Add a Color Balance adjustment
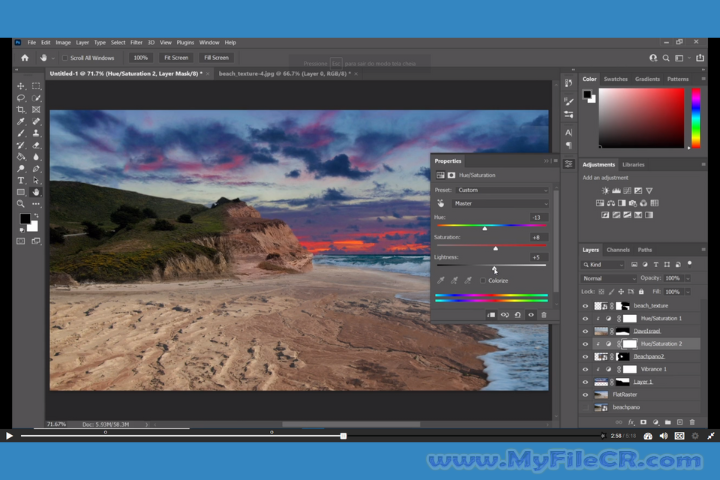 [611, 203]
